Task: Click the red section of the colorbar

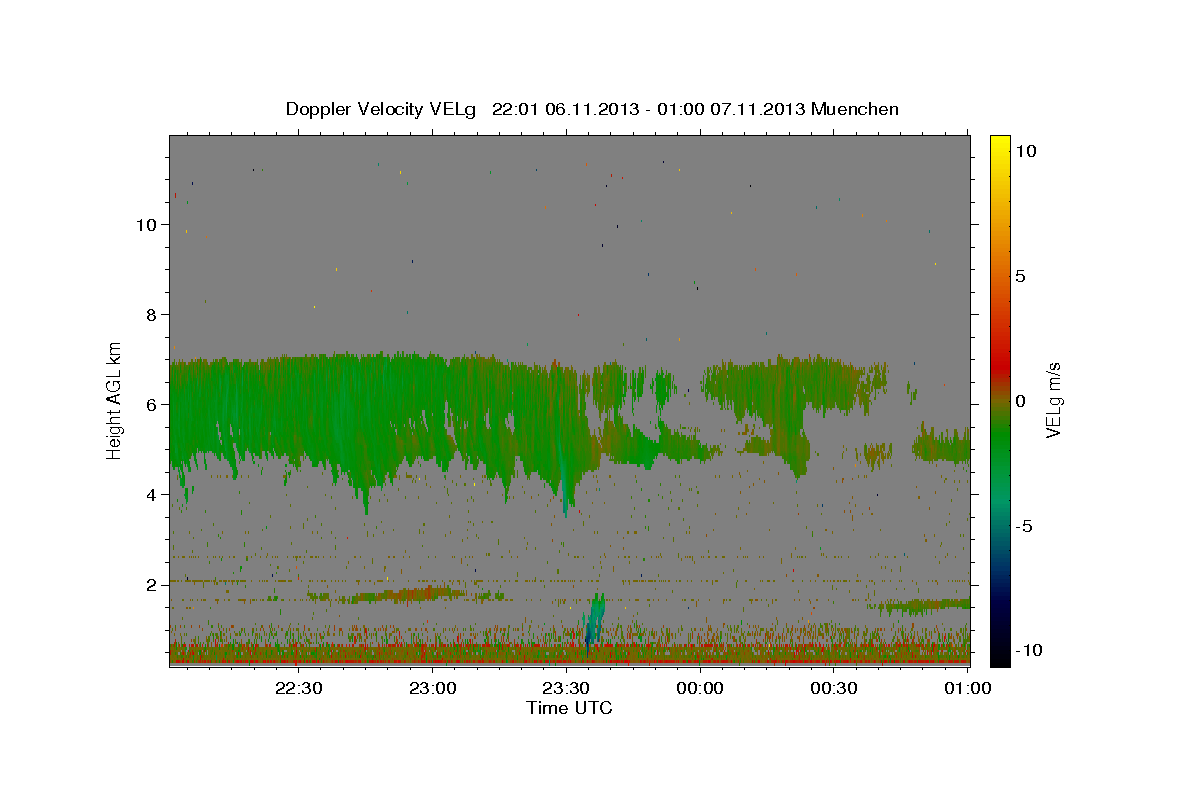Action: pyautogui.click(x=1000, y=365)
